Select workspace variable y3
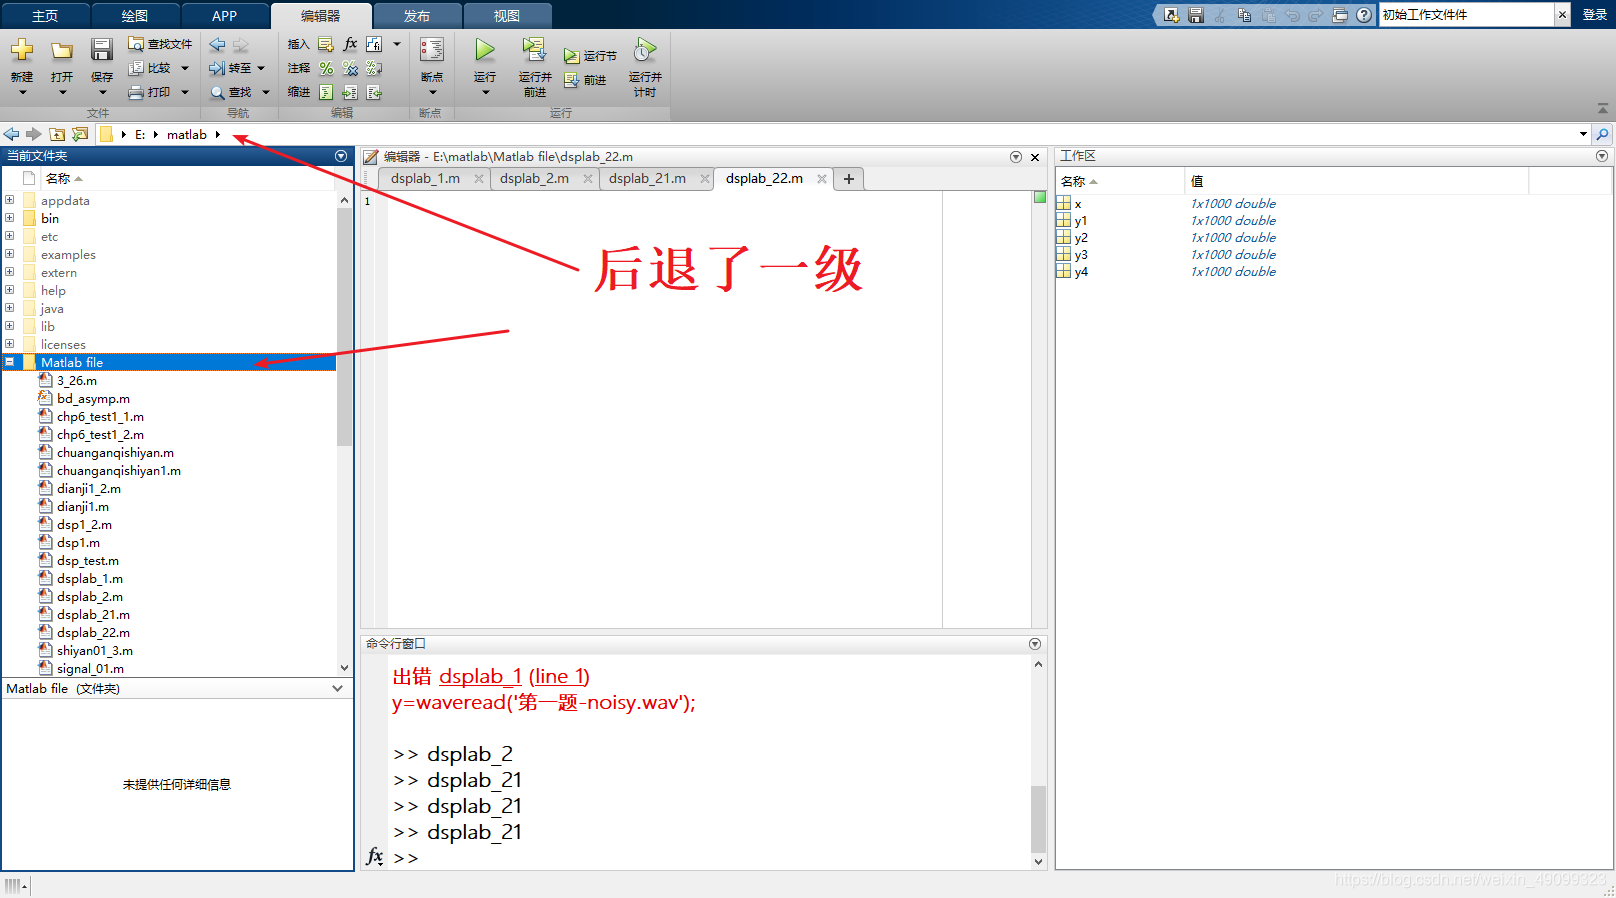The height and width of the screenshot is (898, 1616). (1081, 255)
